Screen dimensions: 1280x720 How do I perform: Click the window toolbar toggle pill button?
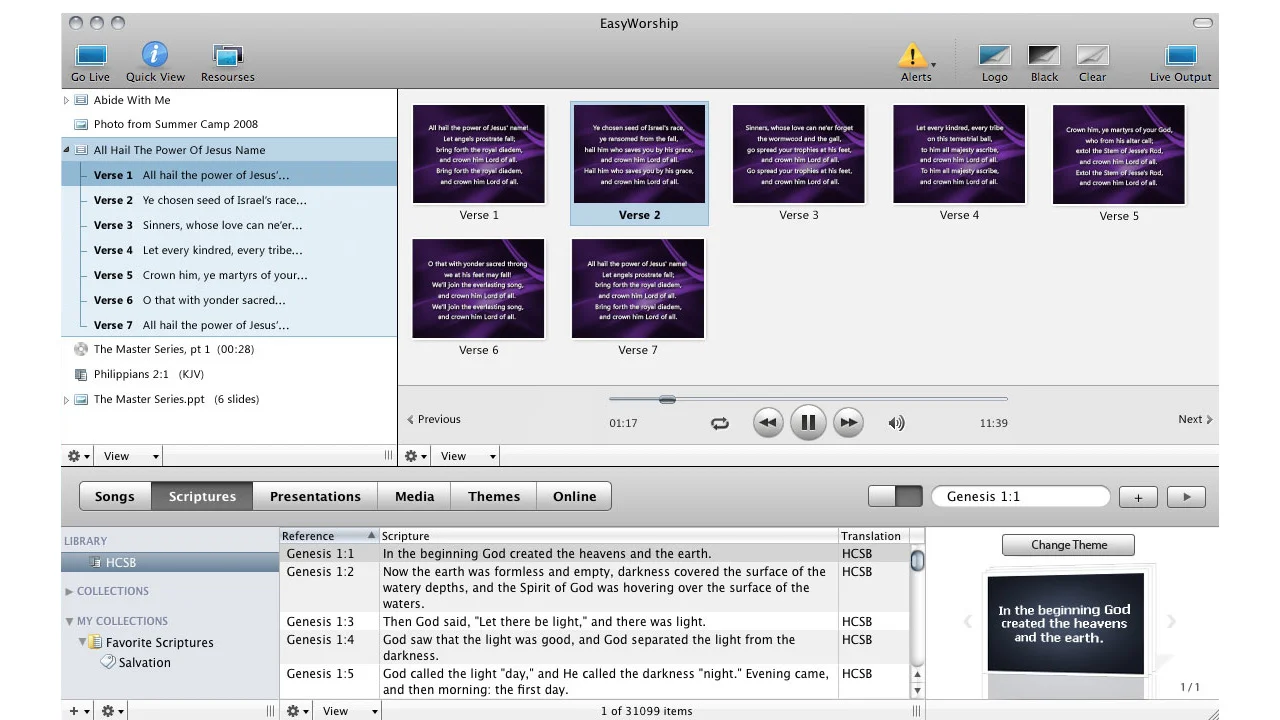pyautogui.click(x=1204, y=22)
